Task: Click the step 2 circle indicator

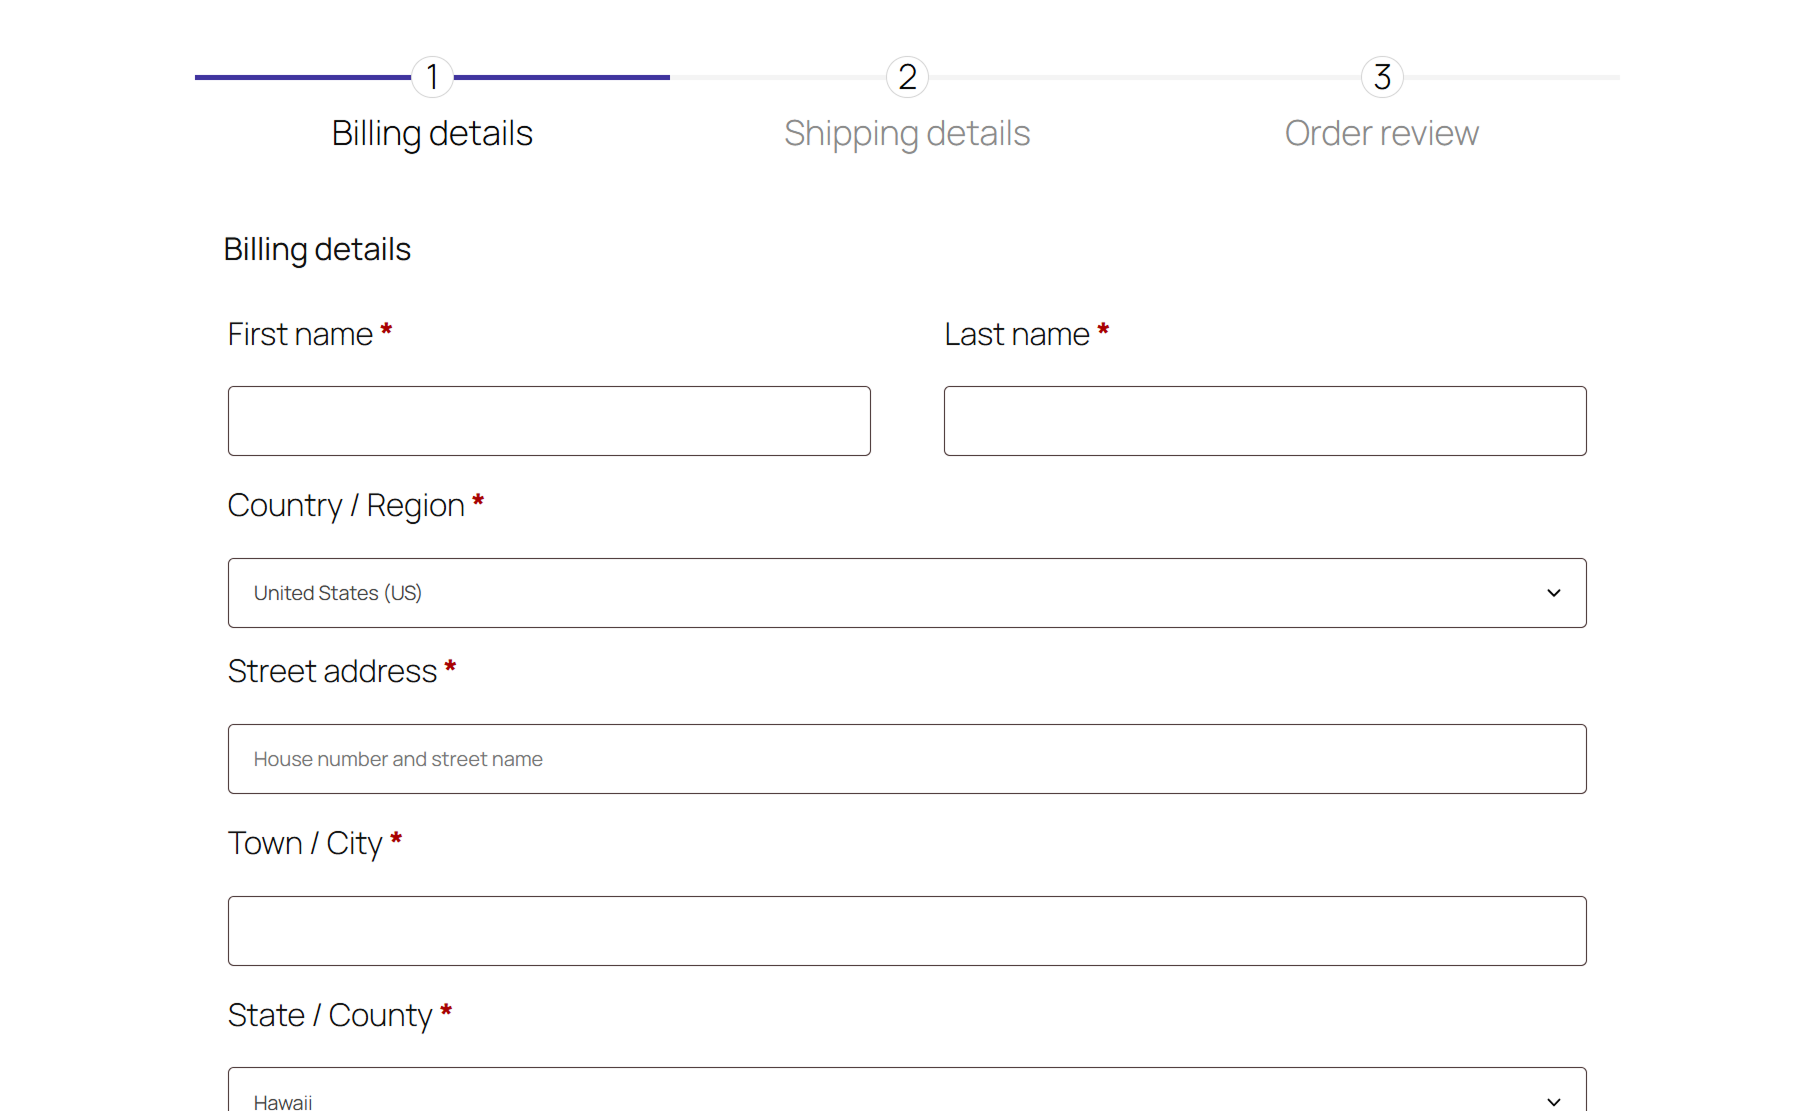Action: click(x=907, y=77)
